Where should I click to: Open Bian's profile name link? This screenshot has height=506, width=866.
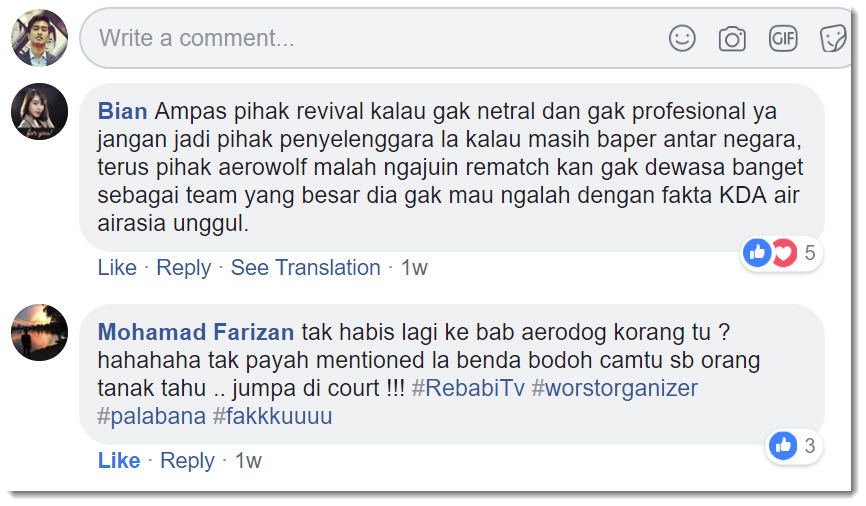click(x=123, y=111)
